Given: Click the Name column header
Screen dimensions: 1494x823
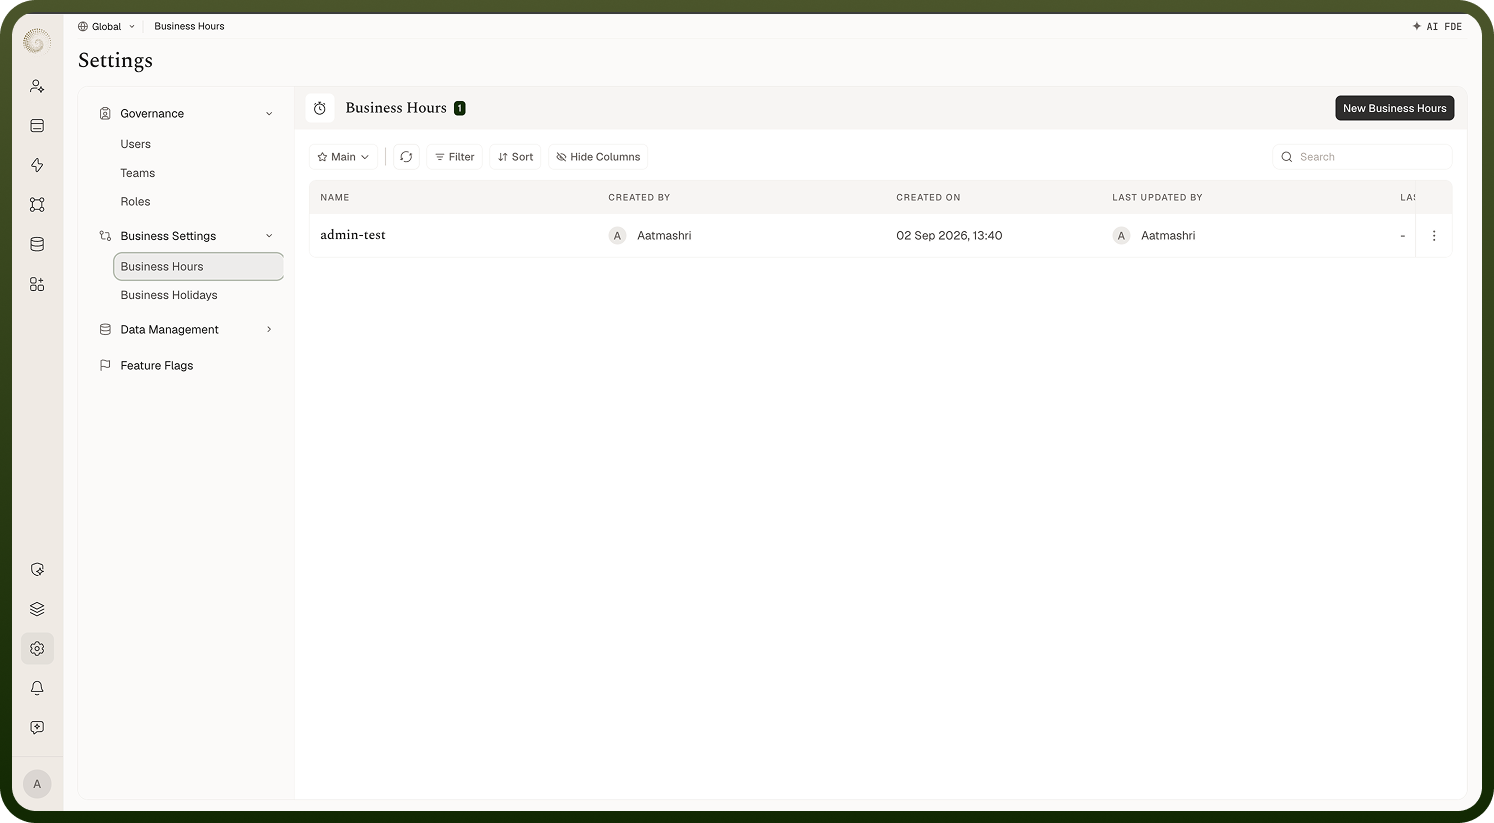Looking at the screenshot, I should tap(335, 198).
